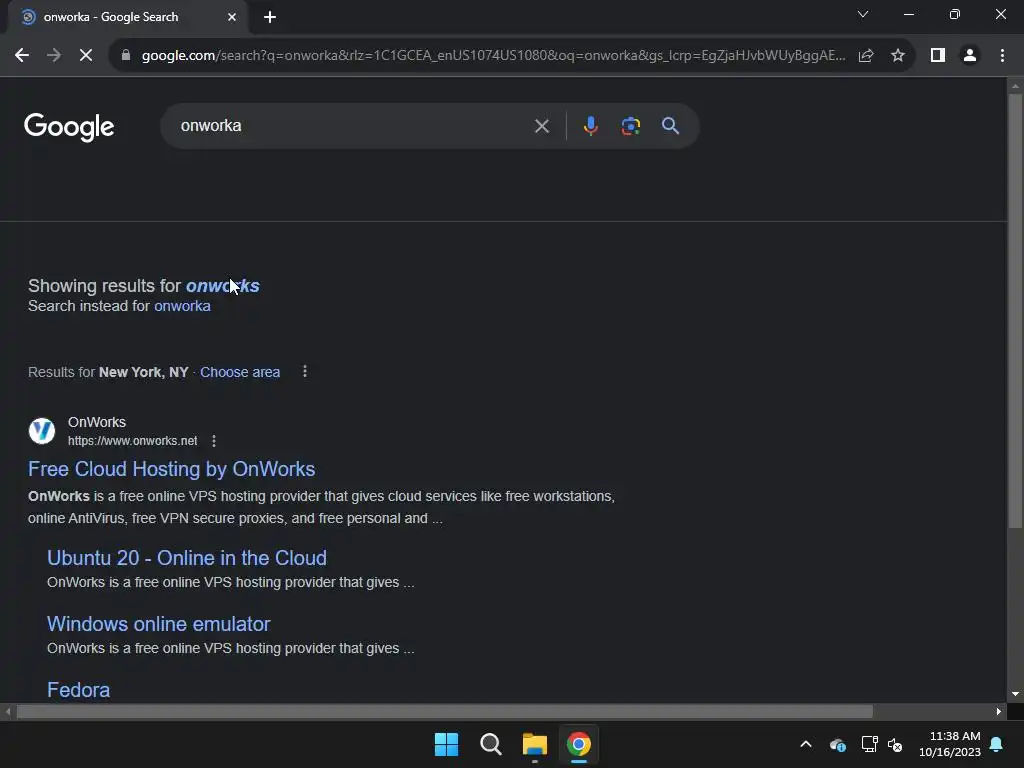Click the horizontal scrollbar thumb

tap(444, 711)
